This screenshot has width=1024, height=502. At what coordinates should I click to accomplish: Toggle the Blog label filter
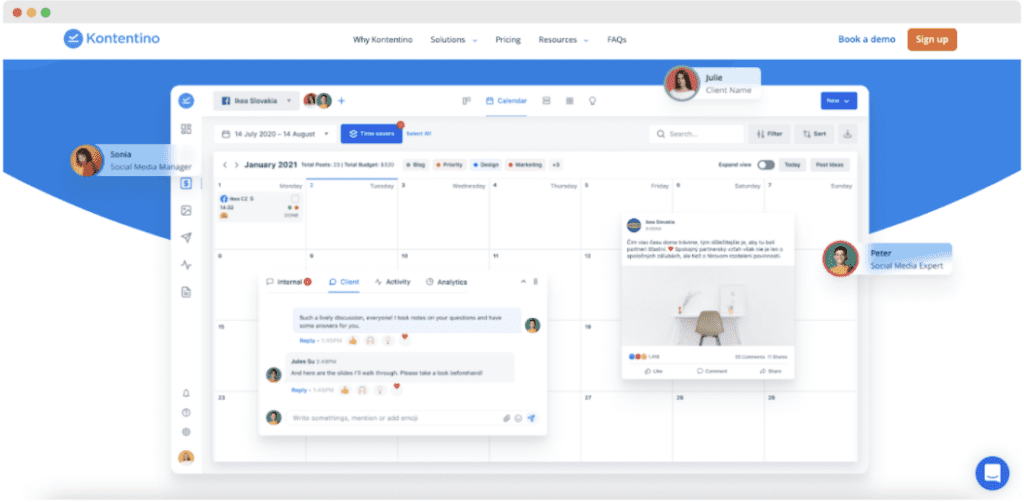[x=415, y=165]
